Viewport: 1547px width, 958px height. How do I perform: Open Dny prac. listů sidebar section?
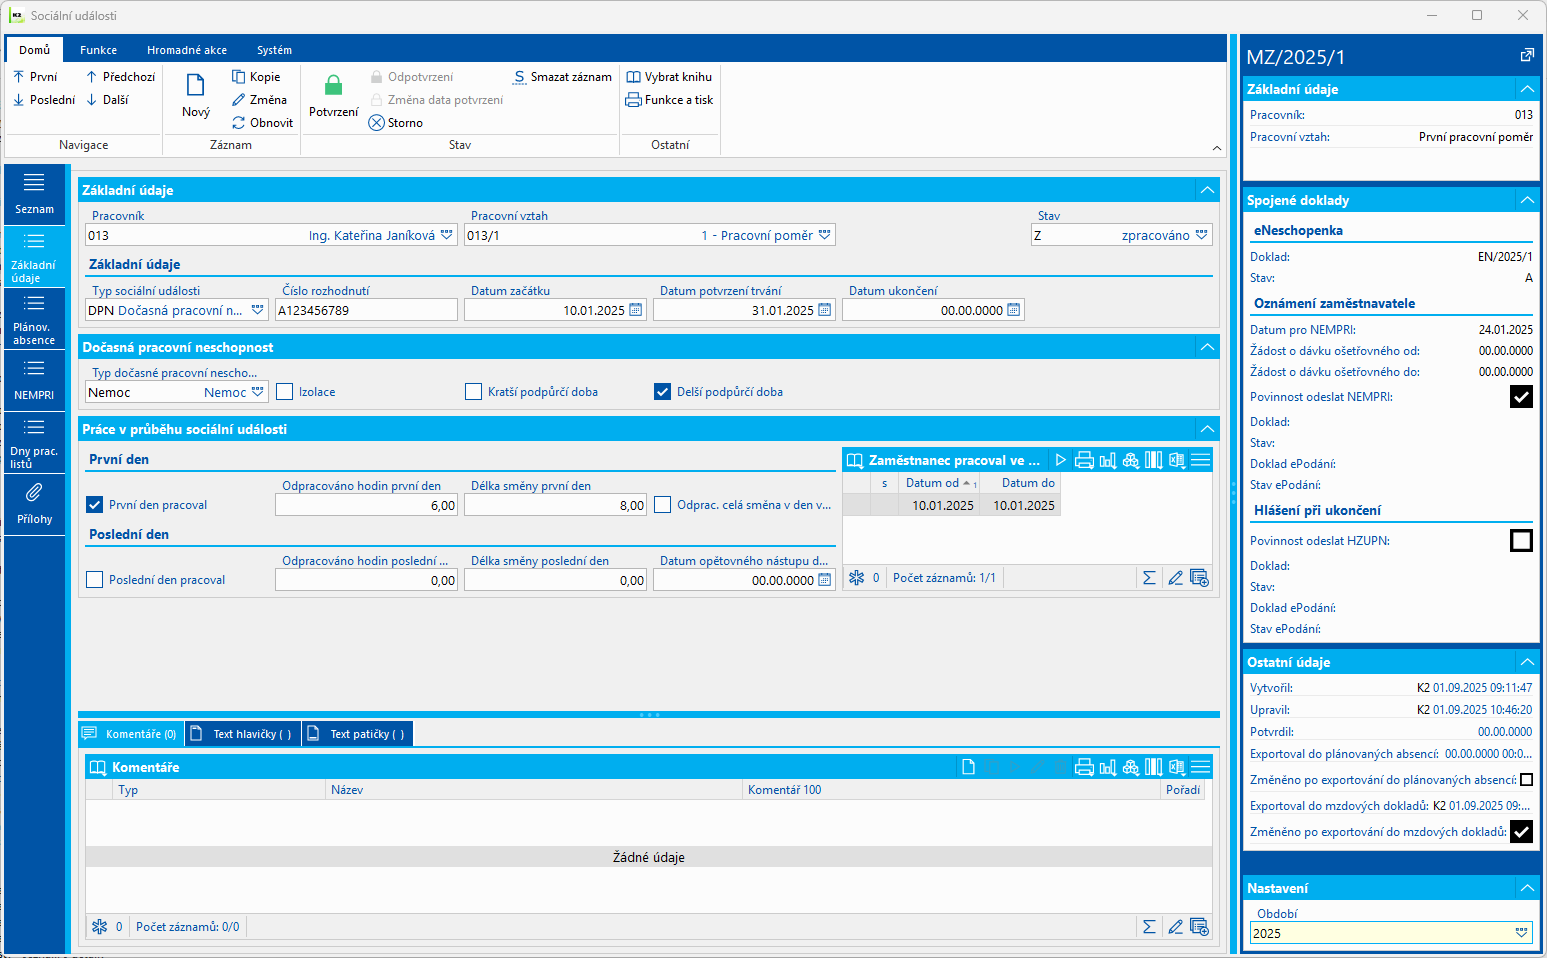pos(34,443)
